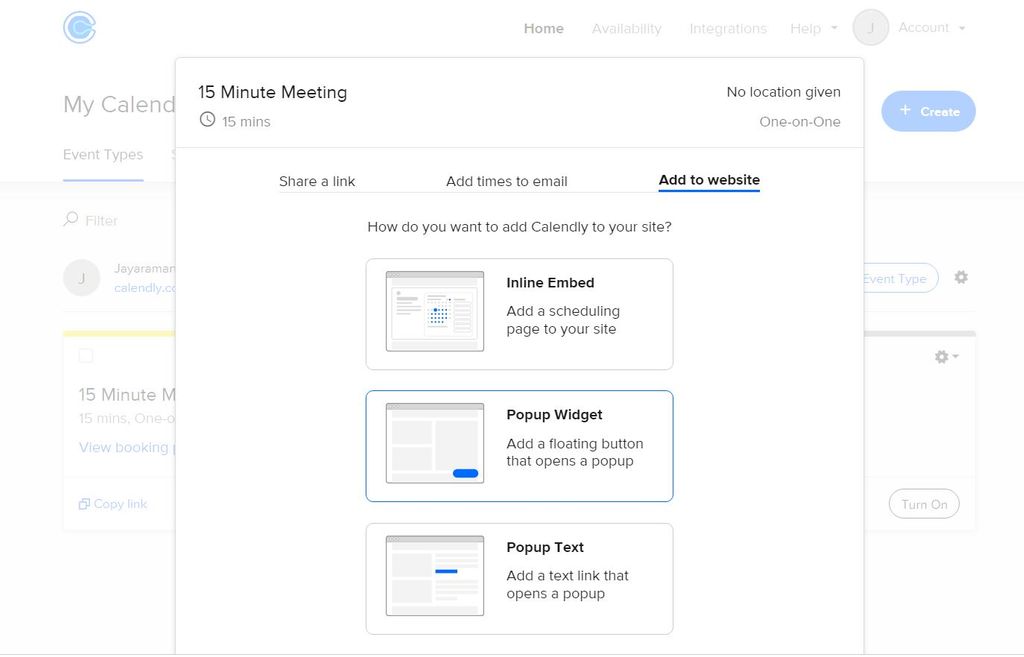Viewport: 1024px width, 657px height.
Task: Turn On the disabled event type
Action: pos(923,503)
